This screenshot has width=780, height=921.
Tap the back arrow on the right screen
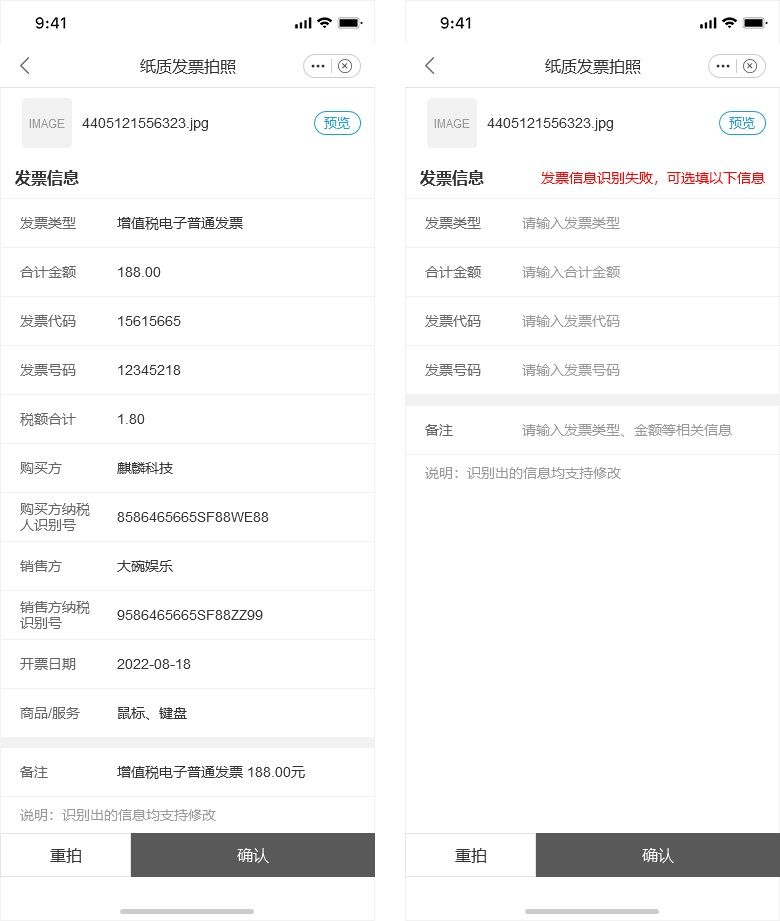[430, 66]
